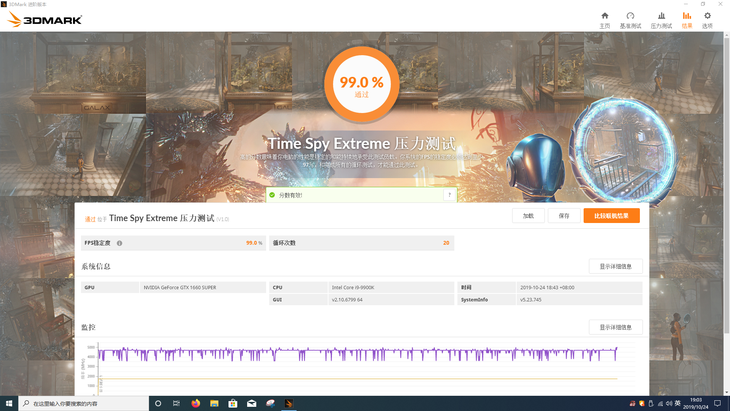Image resolution: width=730 pixels, height=411 pixels.
Task: Open Task View on the taskbar
Action: pos(176,404)
